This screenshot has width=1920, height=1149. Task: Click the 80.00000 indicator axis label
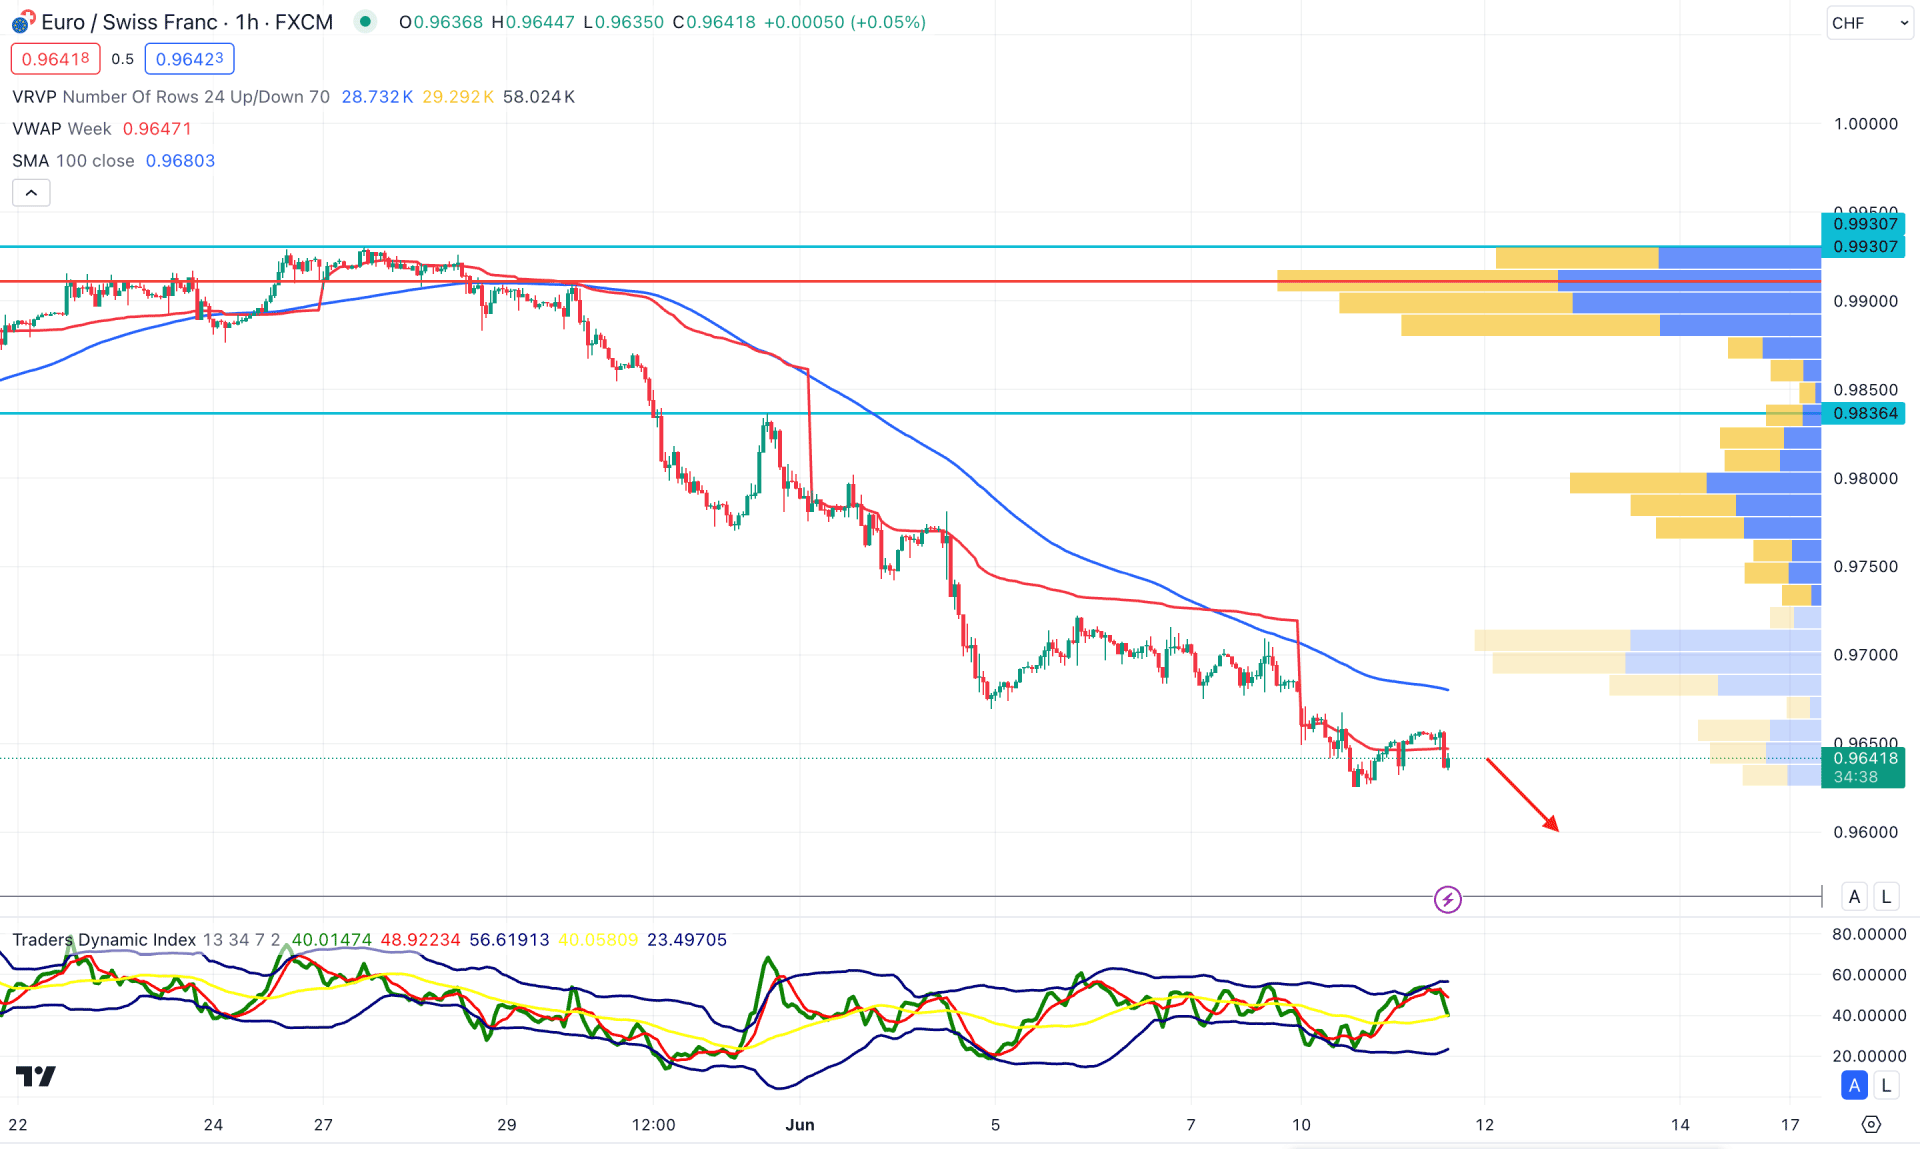click(1869, 934)
